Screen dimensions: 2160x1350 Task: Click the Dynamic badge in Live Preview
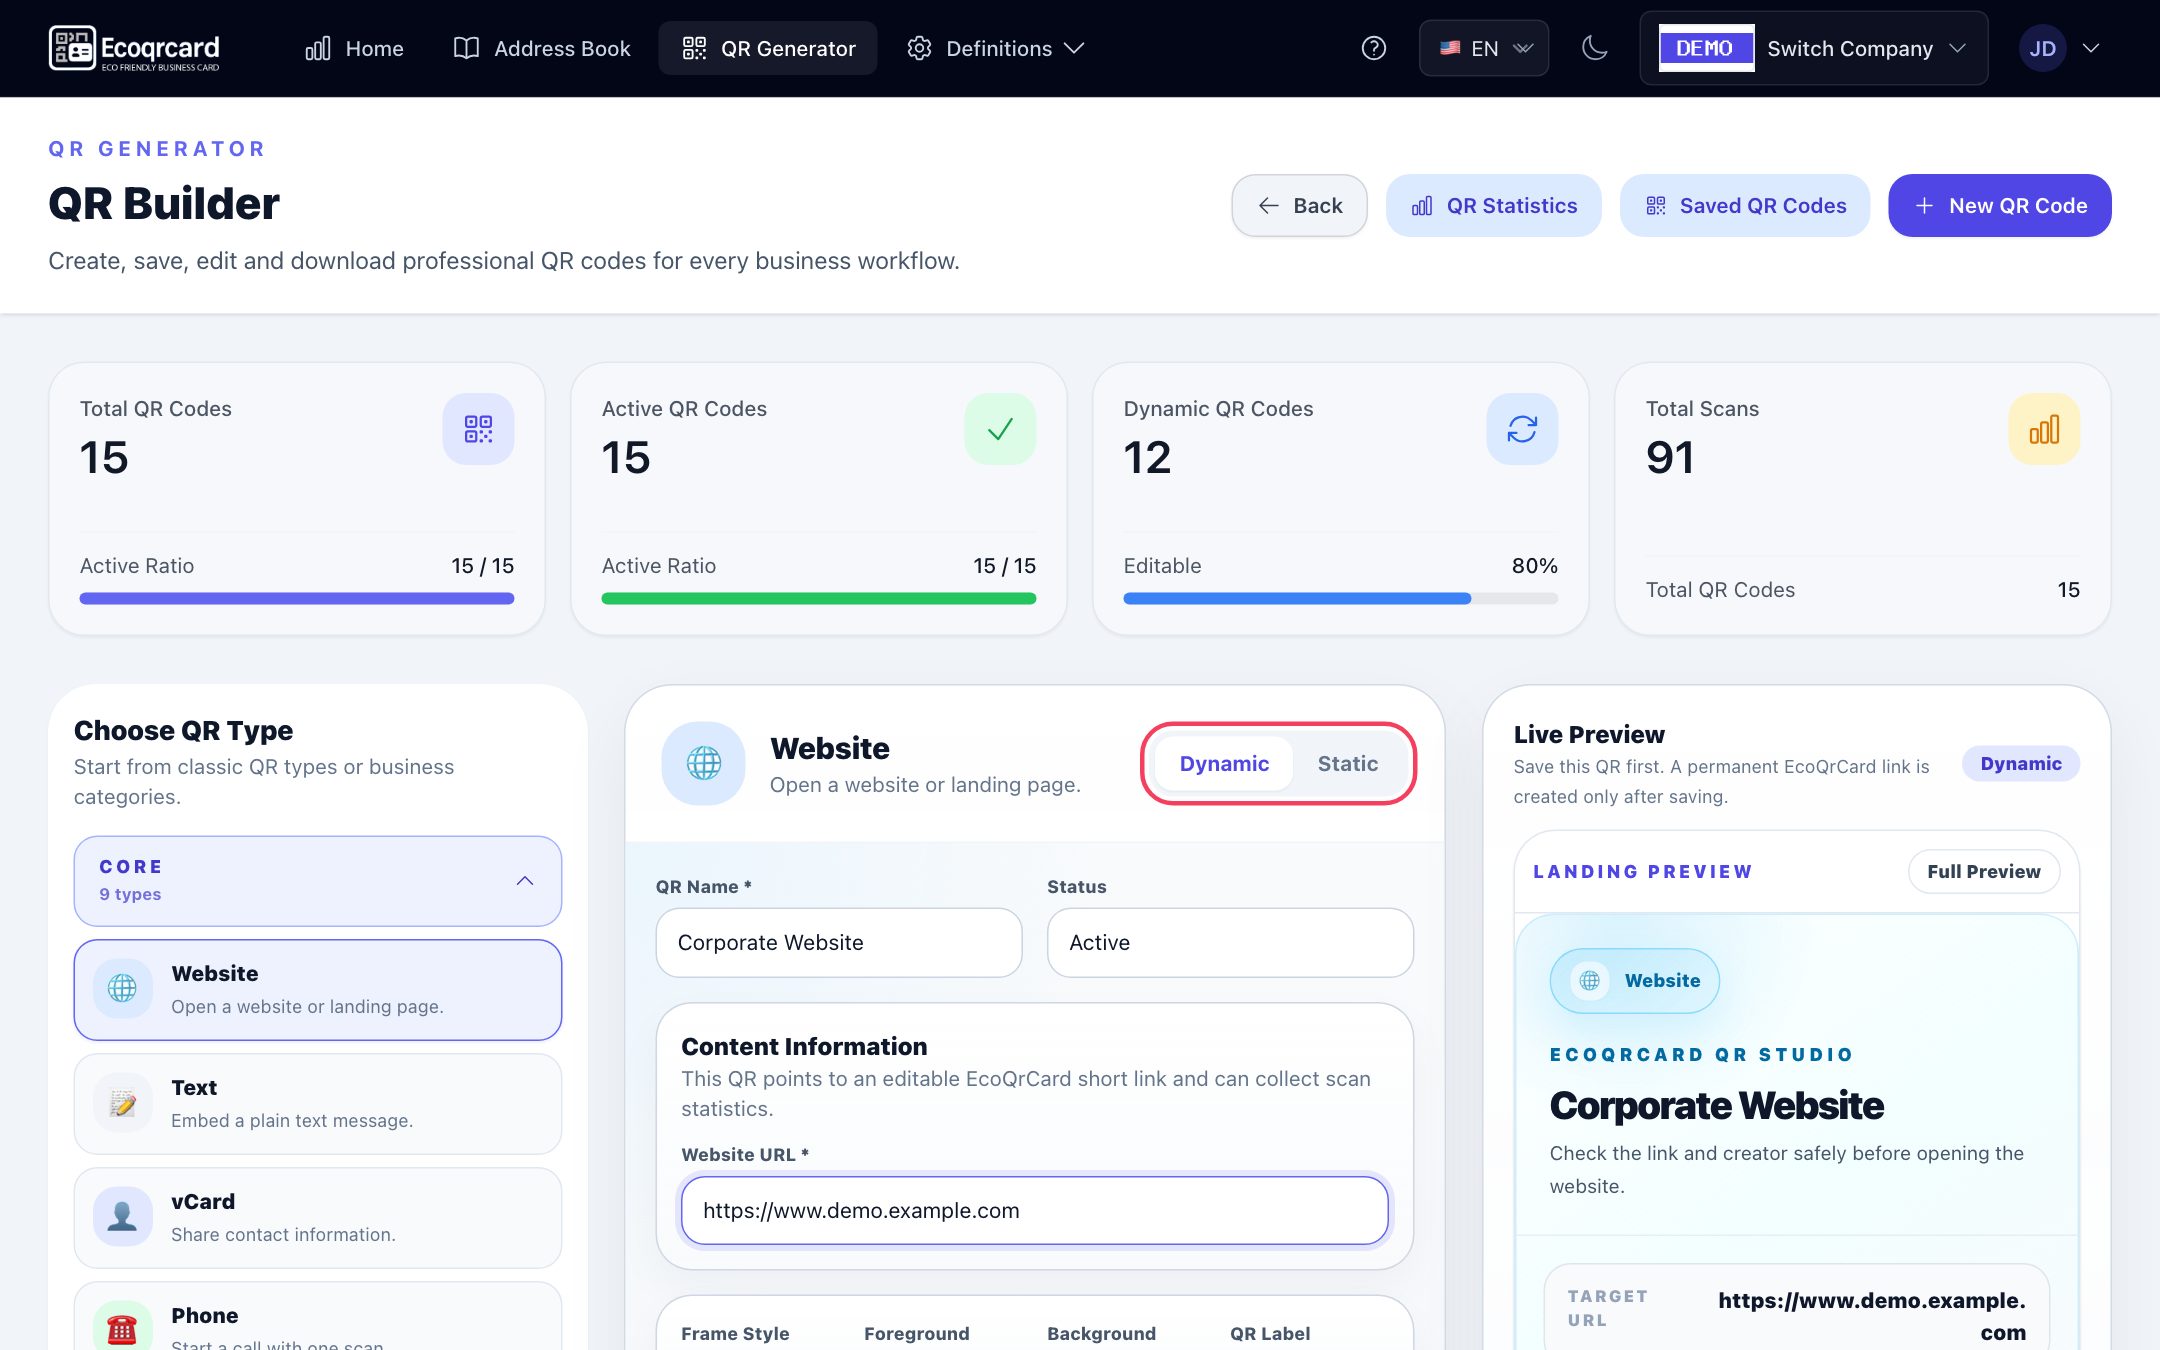[x=2021, y=764]
